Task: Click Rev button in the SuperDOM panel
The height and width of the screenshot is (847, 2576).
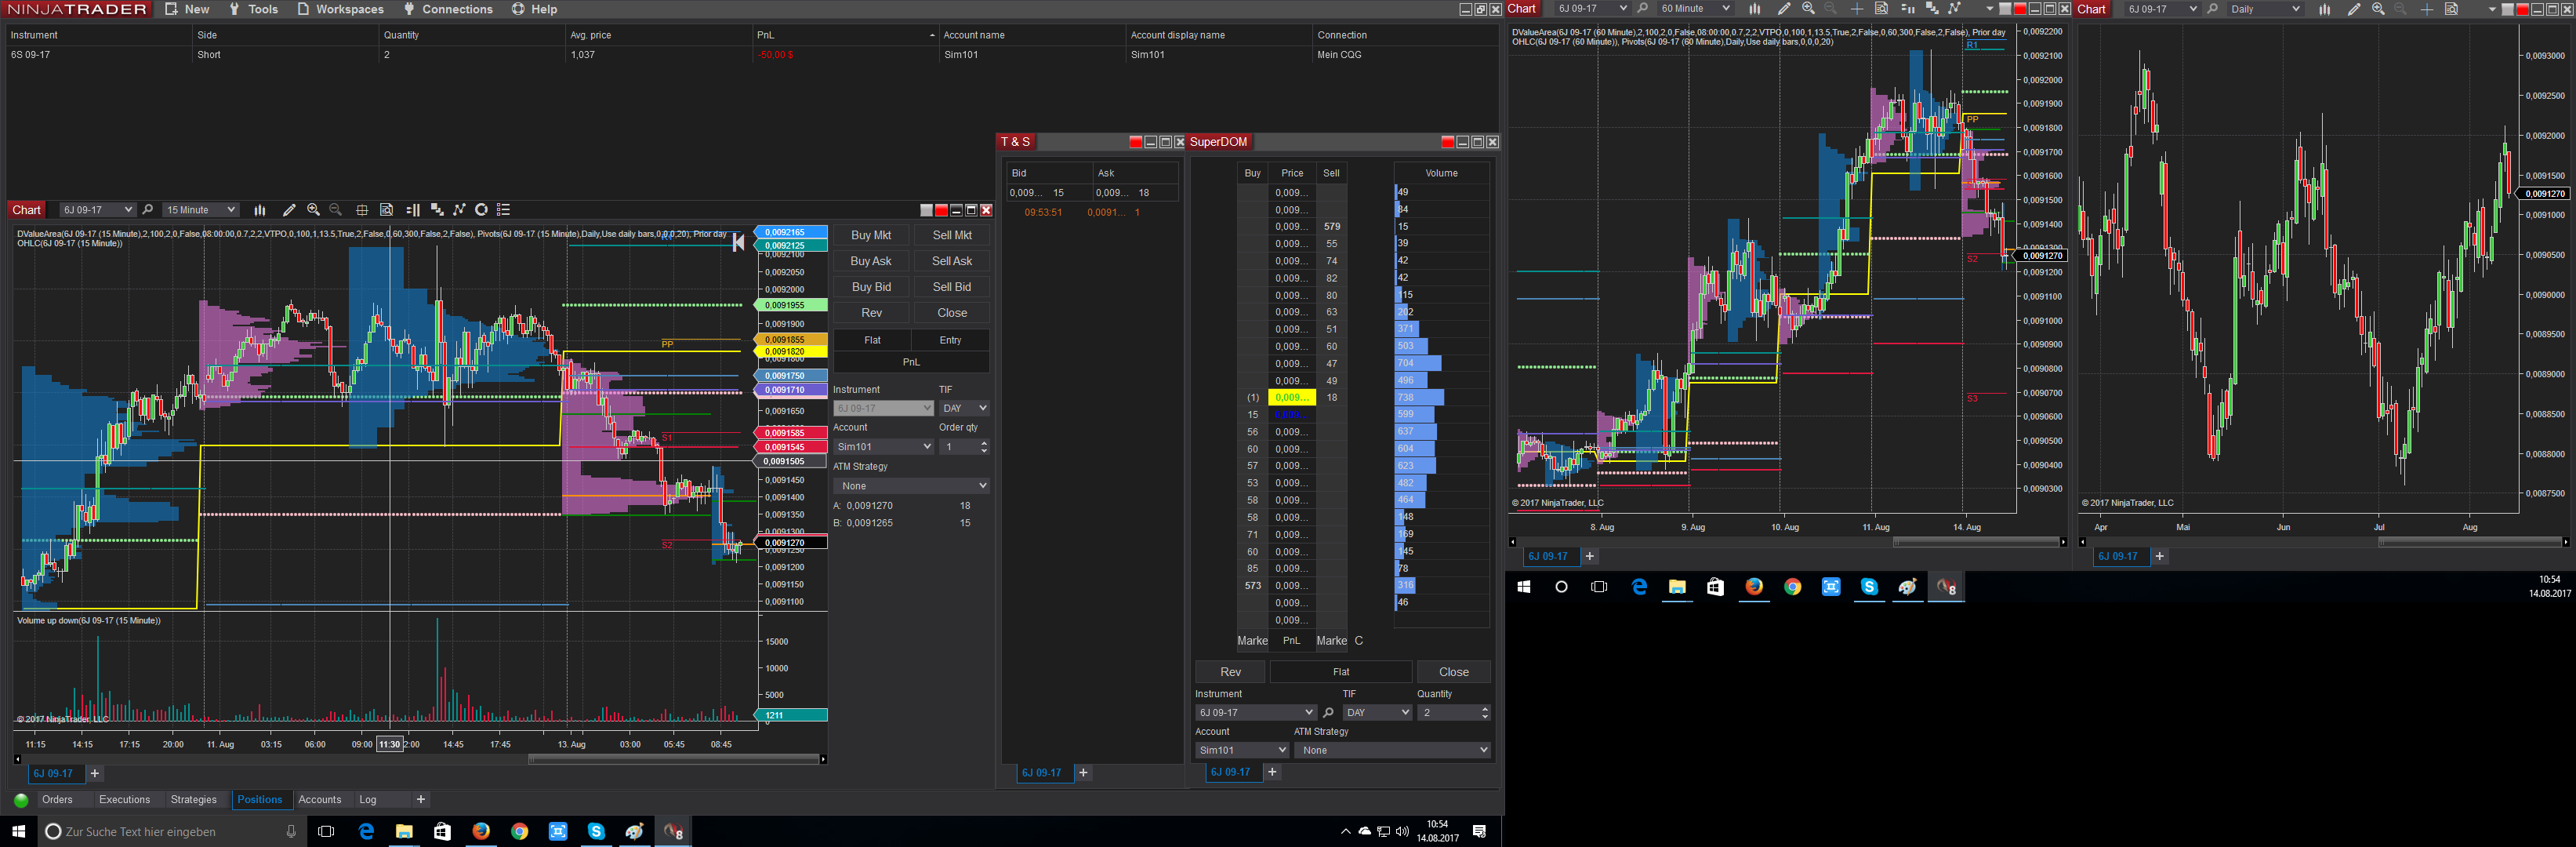Action: point(1230,672)
